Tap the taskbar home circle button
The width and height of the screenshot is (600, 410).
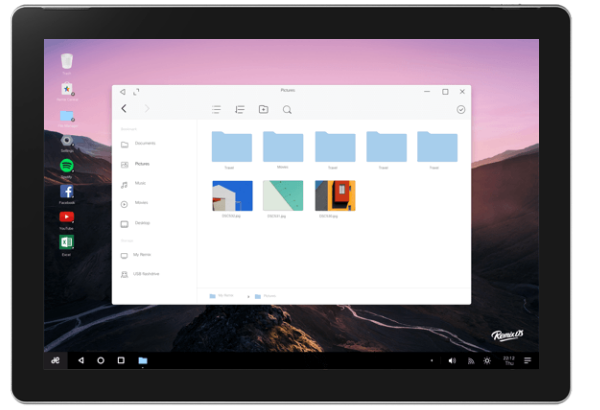point(101,360)
